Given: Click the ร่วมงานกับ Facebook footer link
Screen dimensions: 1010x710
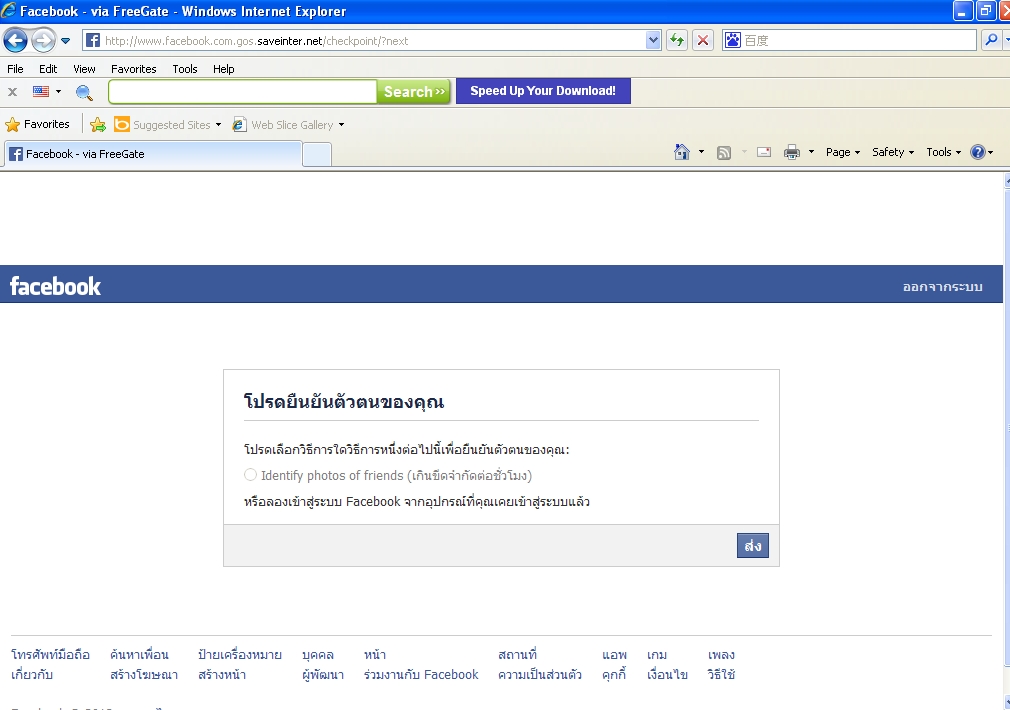Looking at the screenshot, I should [x=421, y=675].
